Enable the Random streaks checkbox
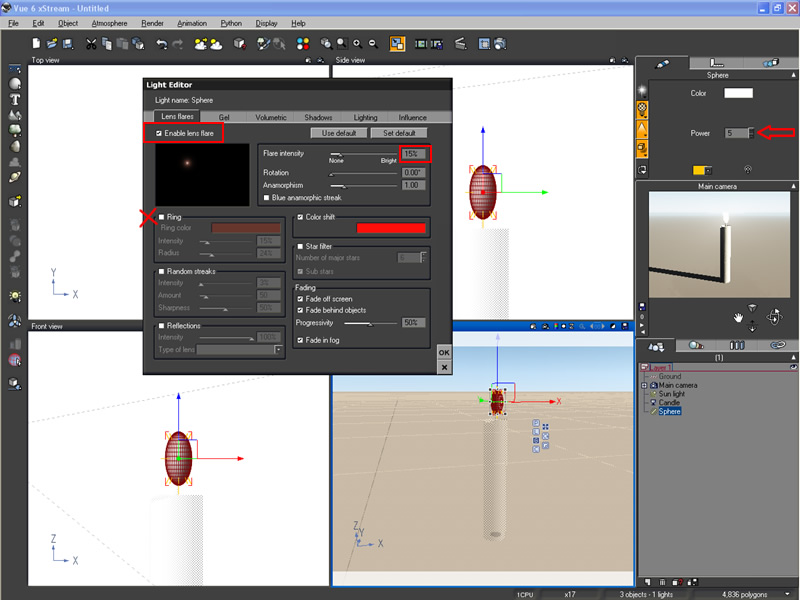 161,271
